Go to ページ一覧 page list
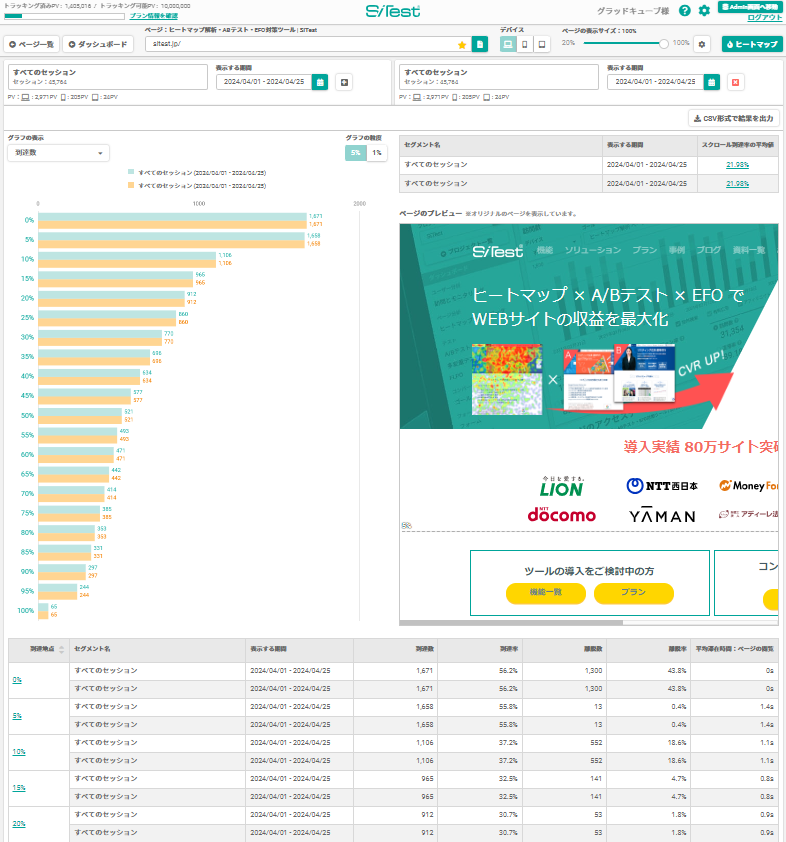 point(32,44)
